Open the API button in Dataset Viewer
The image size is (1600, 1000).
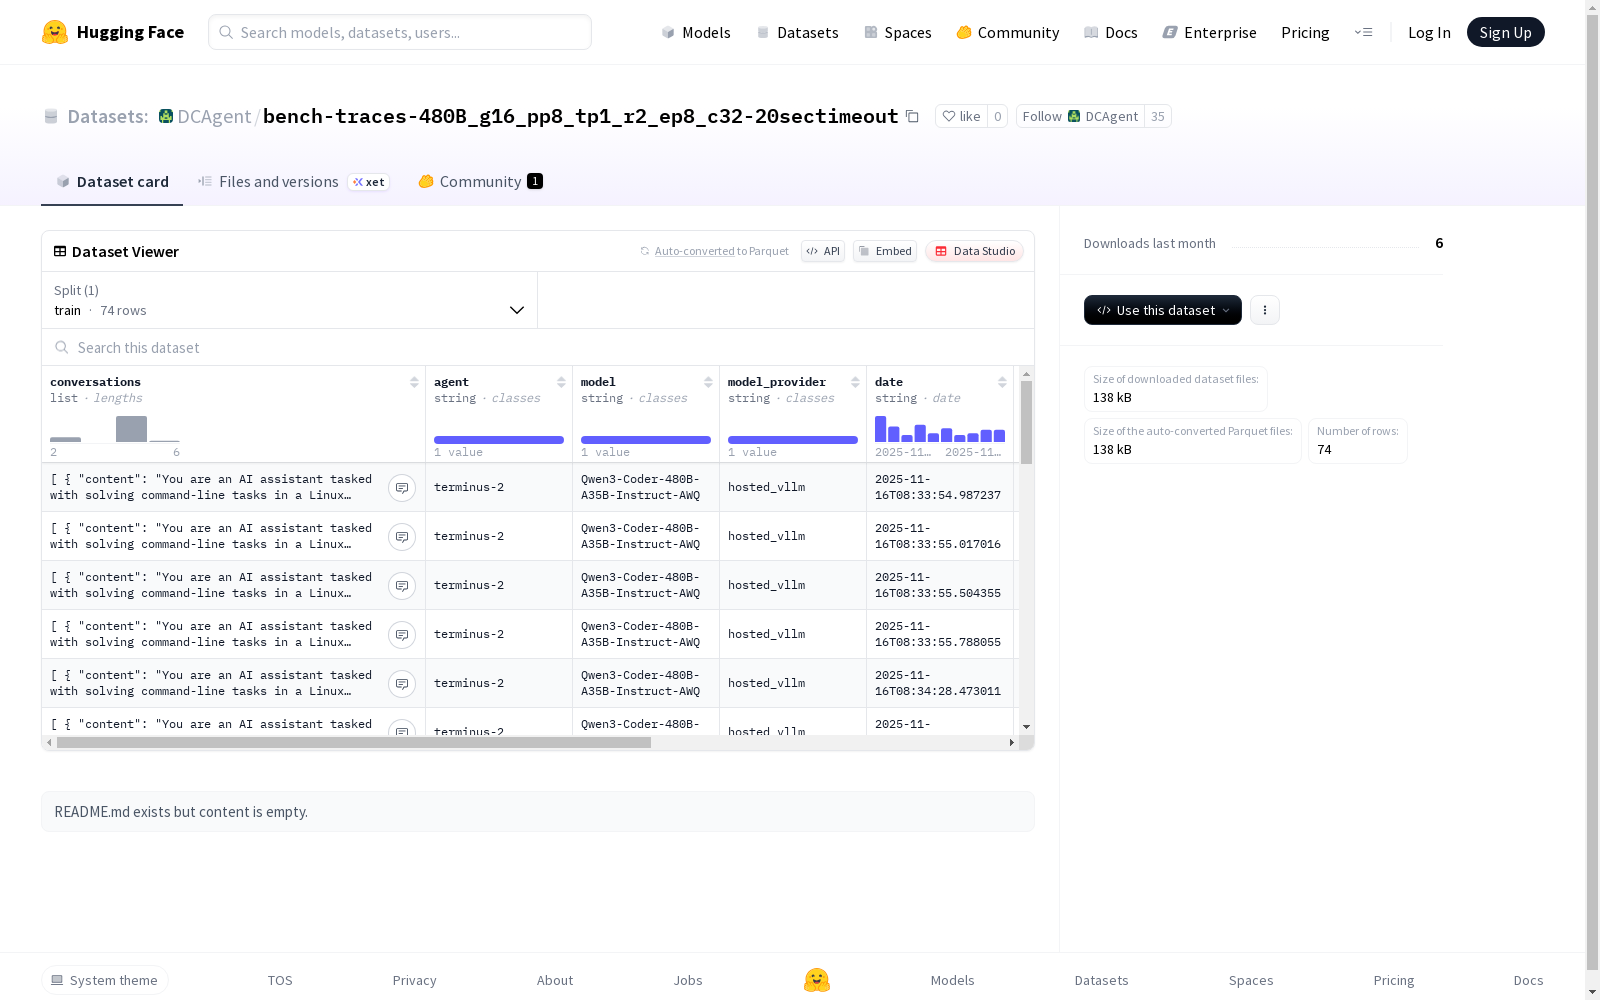point(823,251)
